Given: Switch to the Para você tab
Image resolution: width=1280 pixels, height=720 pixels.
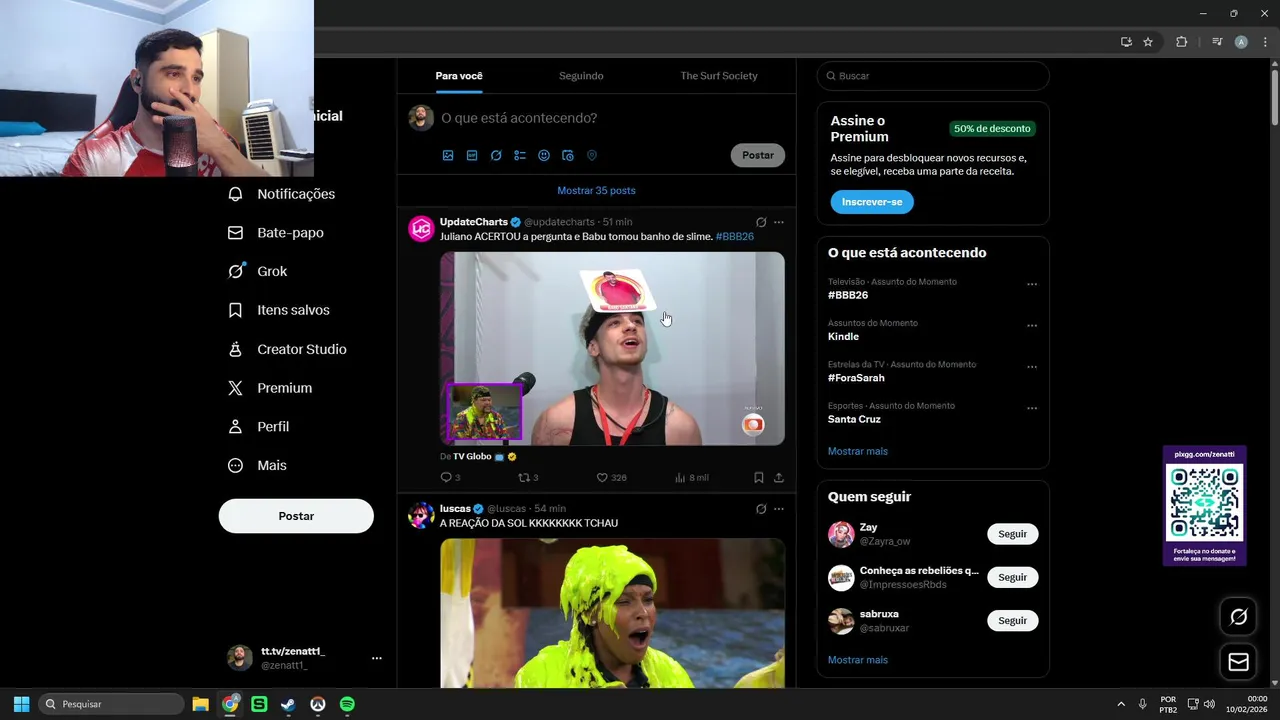Looking at the screenshot, I should (x=459, y=76).
